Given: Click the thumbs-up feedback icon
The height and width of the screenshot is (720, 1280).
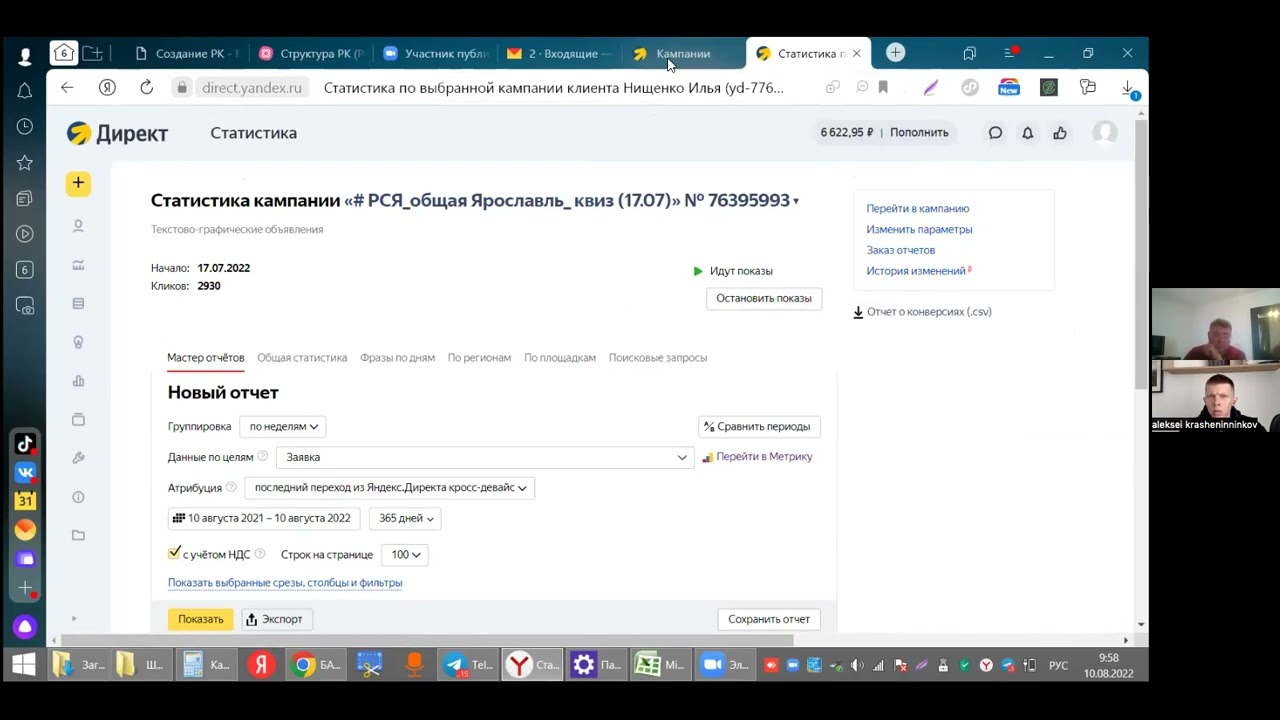Looking at the screenshot, I should pyautogui.click(x=1059, y=132).
